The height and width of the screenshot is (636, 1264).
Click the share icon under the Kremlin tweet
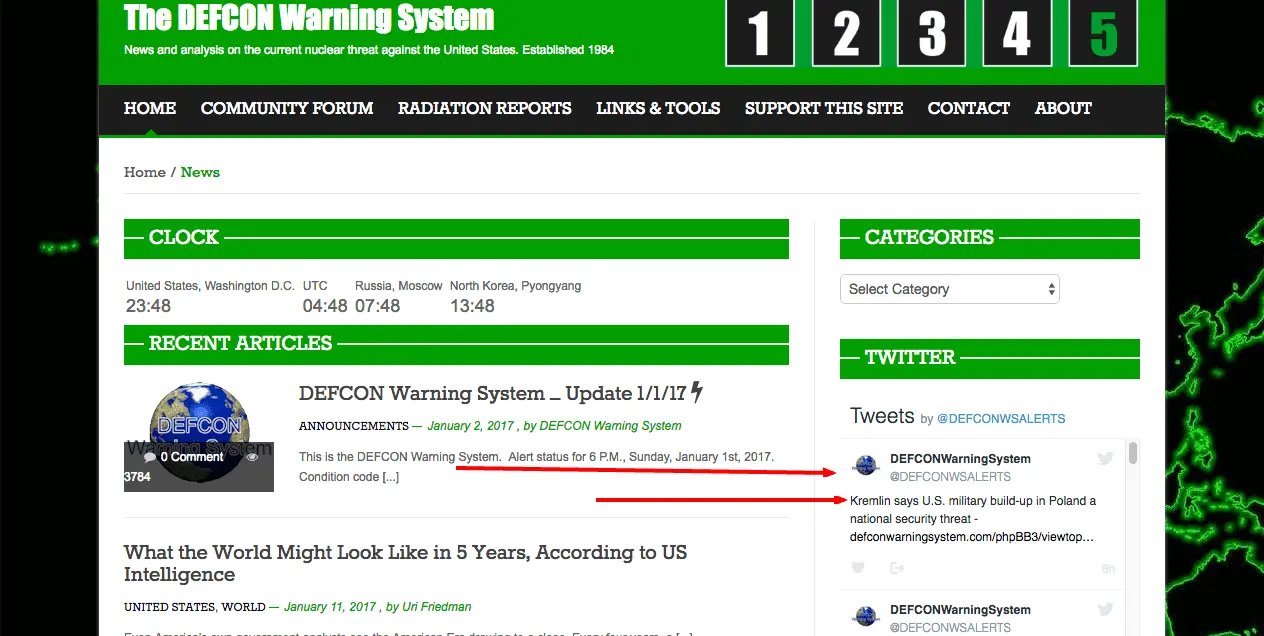(x=897, y=568)
